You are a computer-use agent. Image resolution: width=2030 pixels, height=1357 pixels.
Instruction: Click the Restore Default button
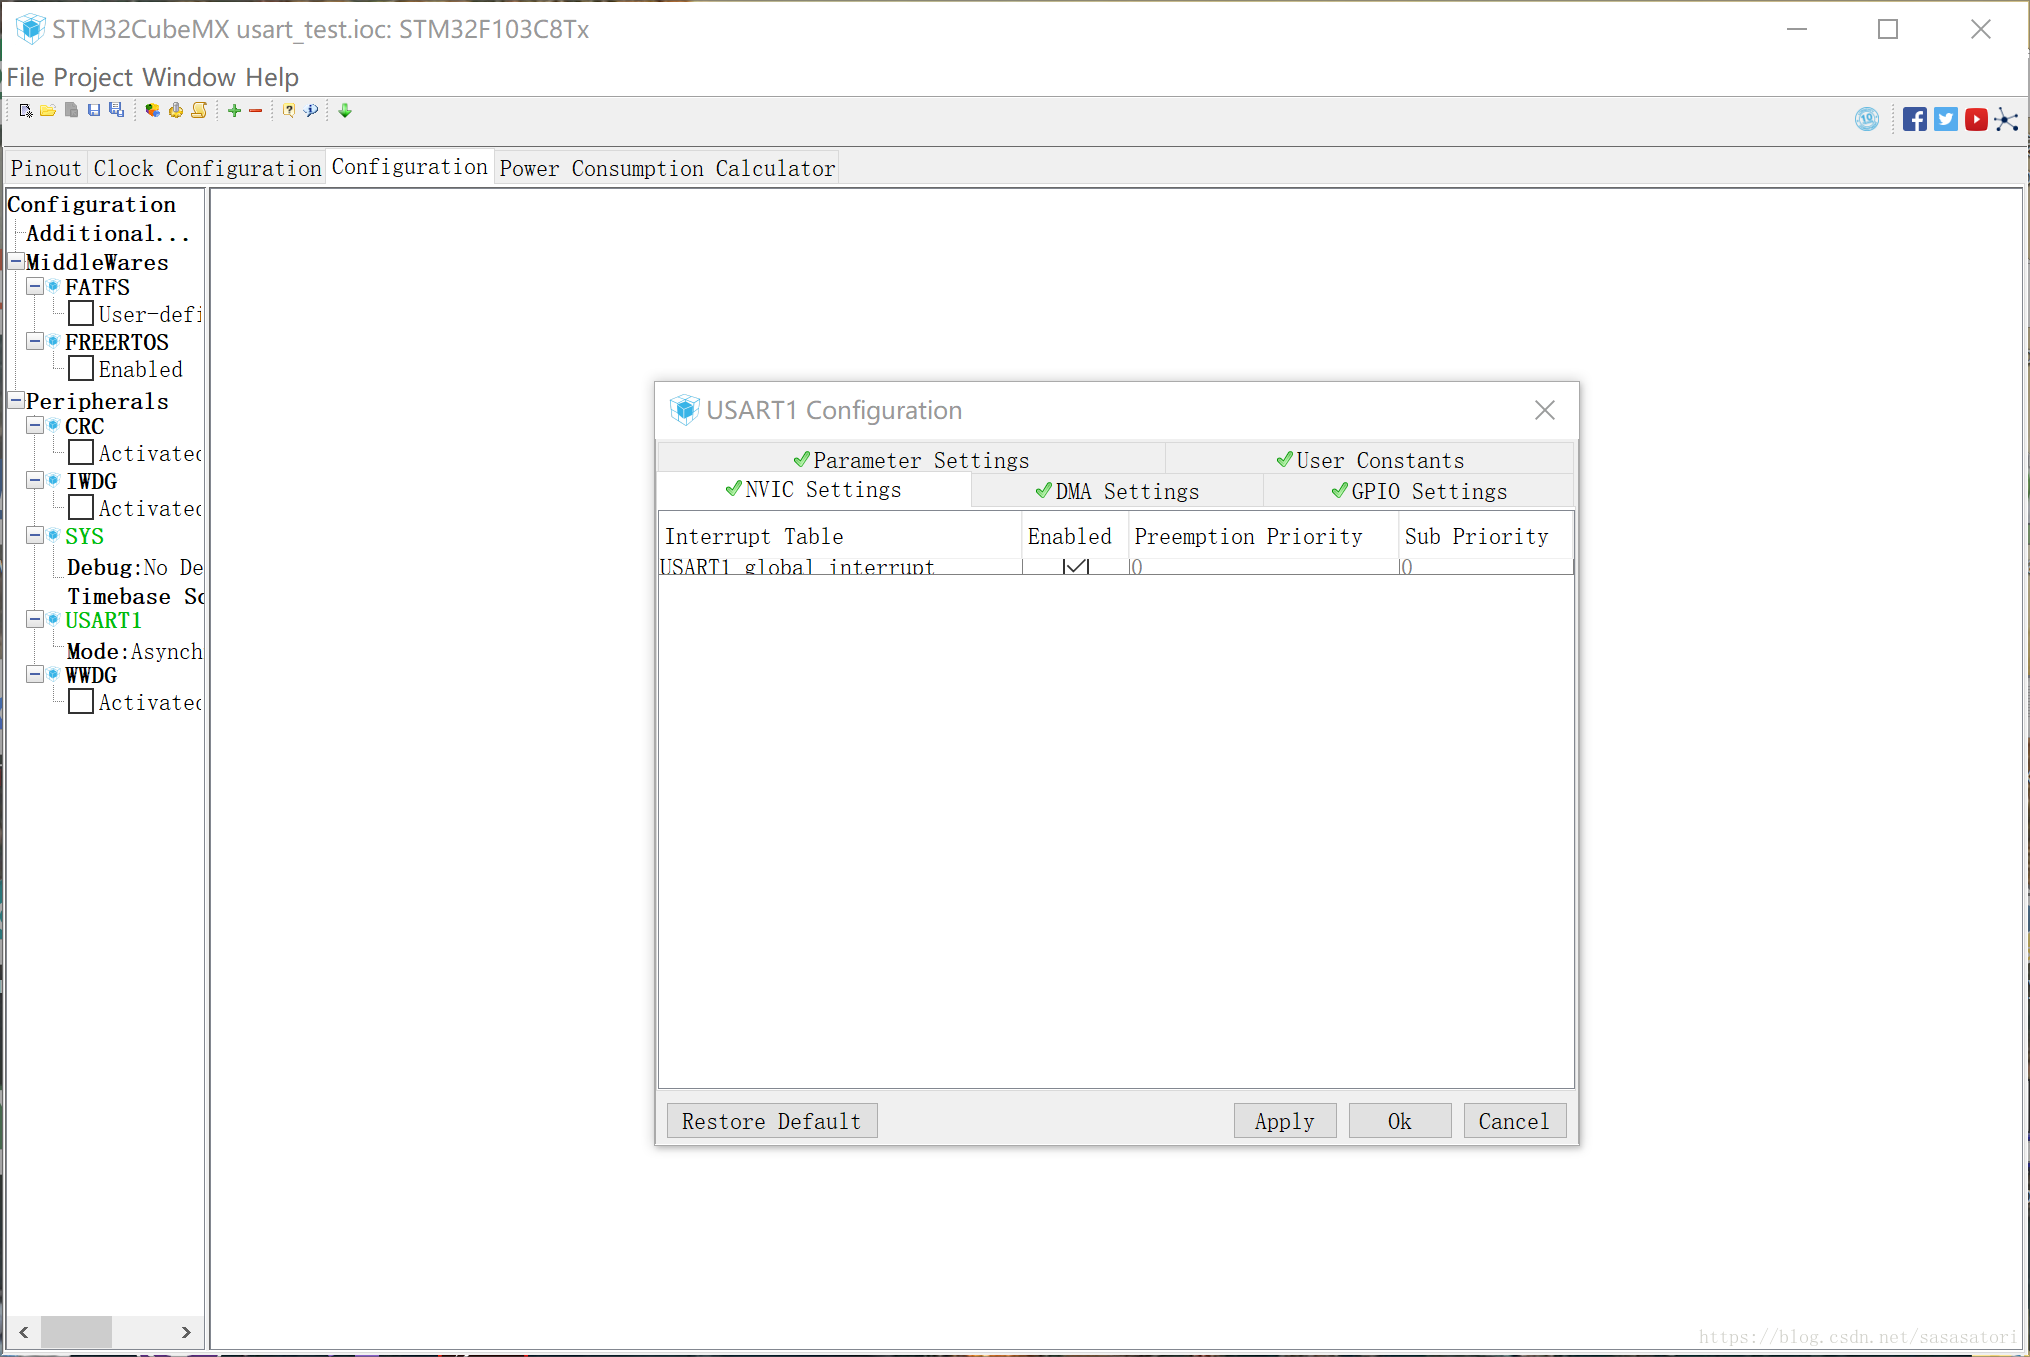tap(772, 1121)
